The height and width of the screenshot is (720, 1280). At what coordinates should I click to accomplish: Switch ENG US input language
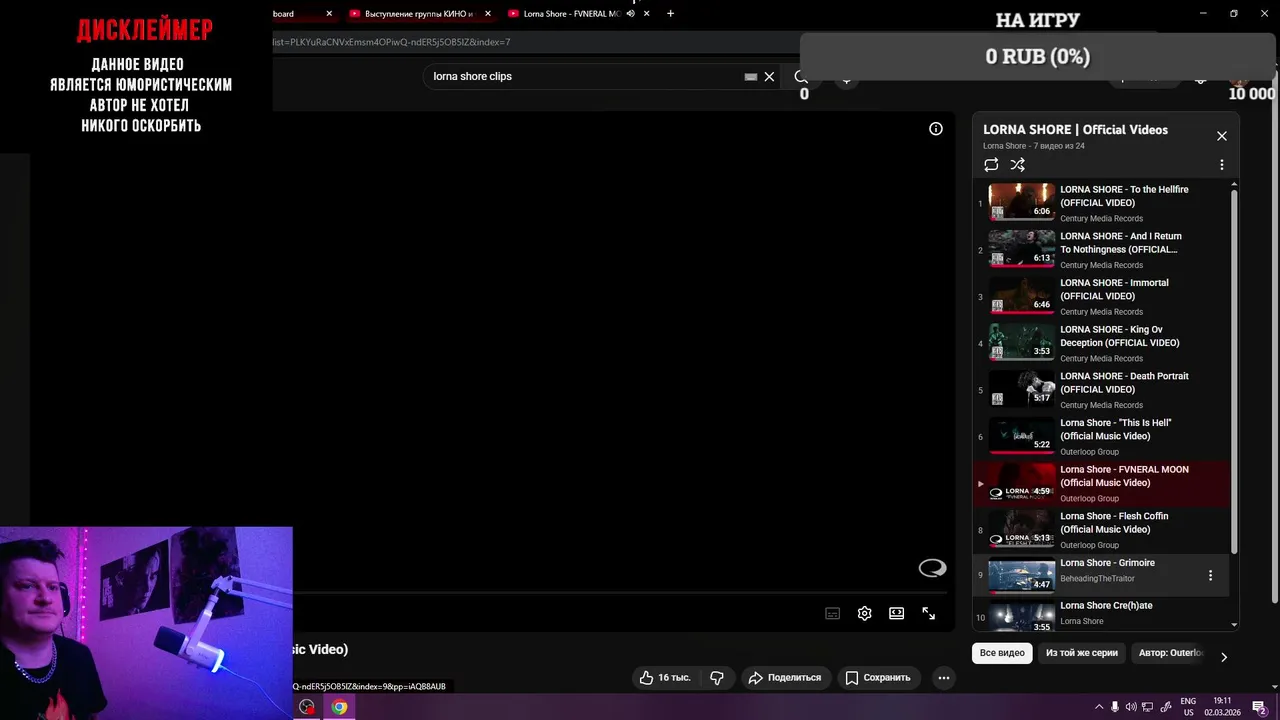tap(1188, 707)
